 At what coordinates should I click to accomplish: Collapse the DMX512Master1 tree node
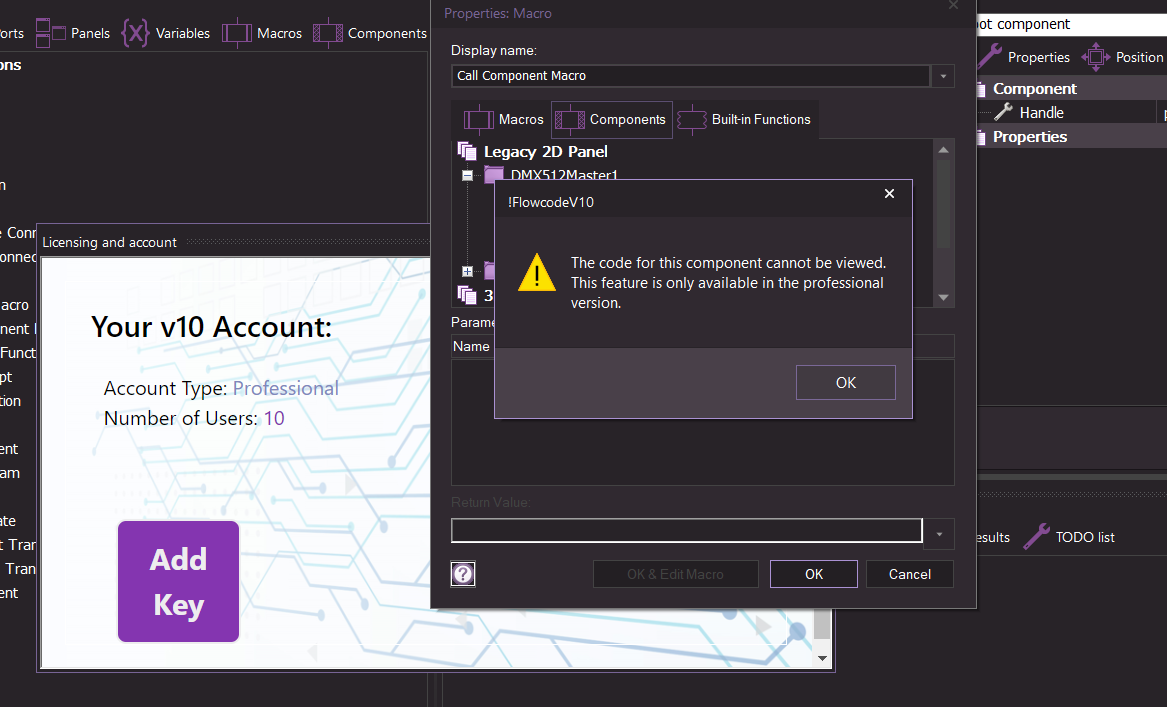467,175
